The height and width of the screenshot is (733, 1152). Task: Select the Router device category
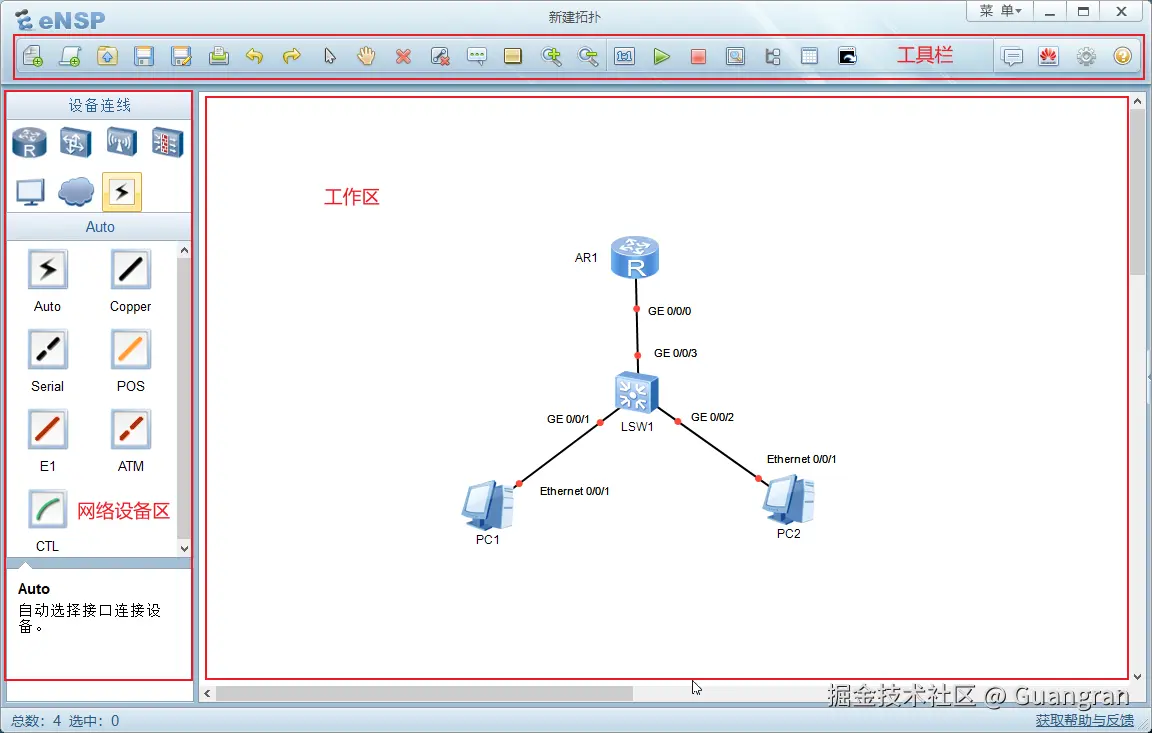coord(29,142)
